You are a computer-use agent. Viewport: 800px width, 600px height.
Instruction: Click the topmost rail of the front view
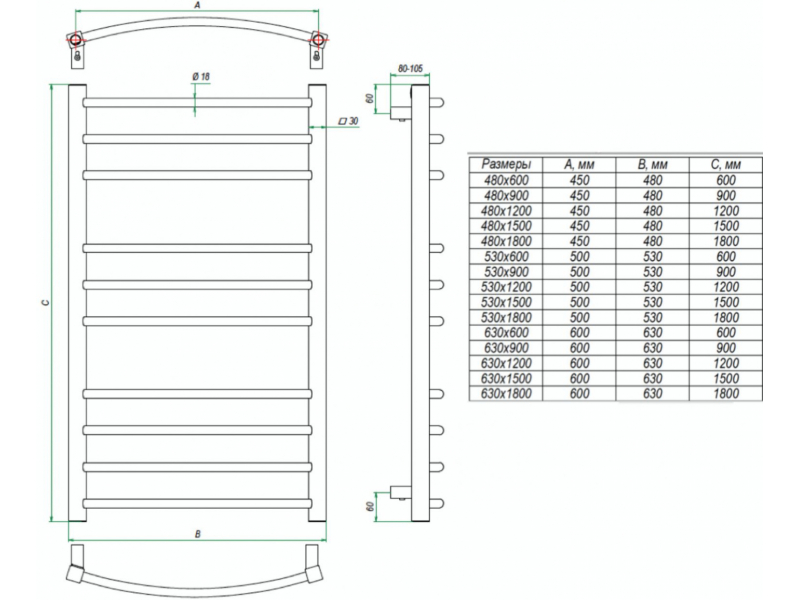(197, 103)
